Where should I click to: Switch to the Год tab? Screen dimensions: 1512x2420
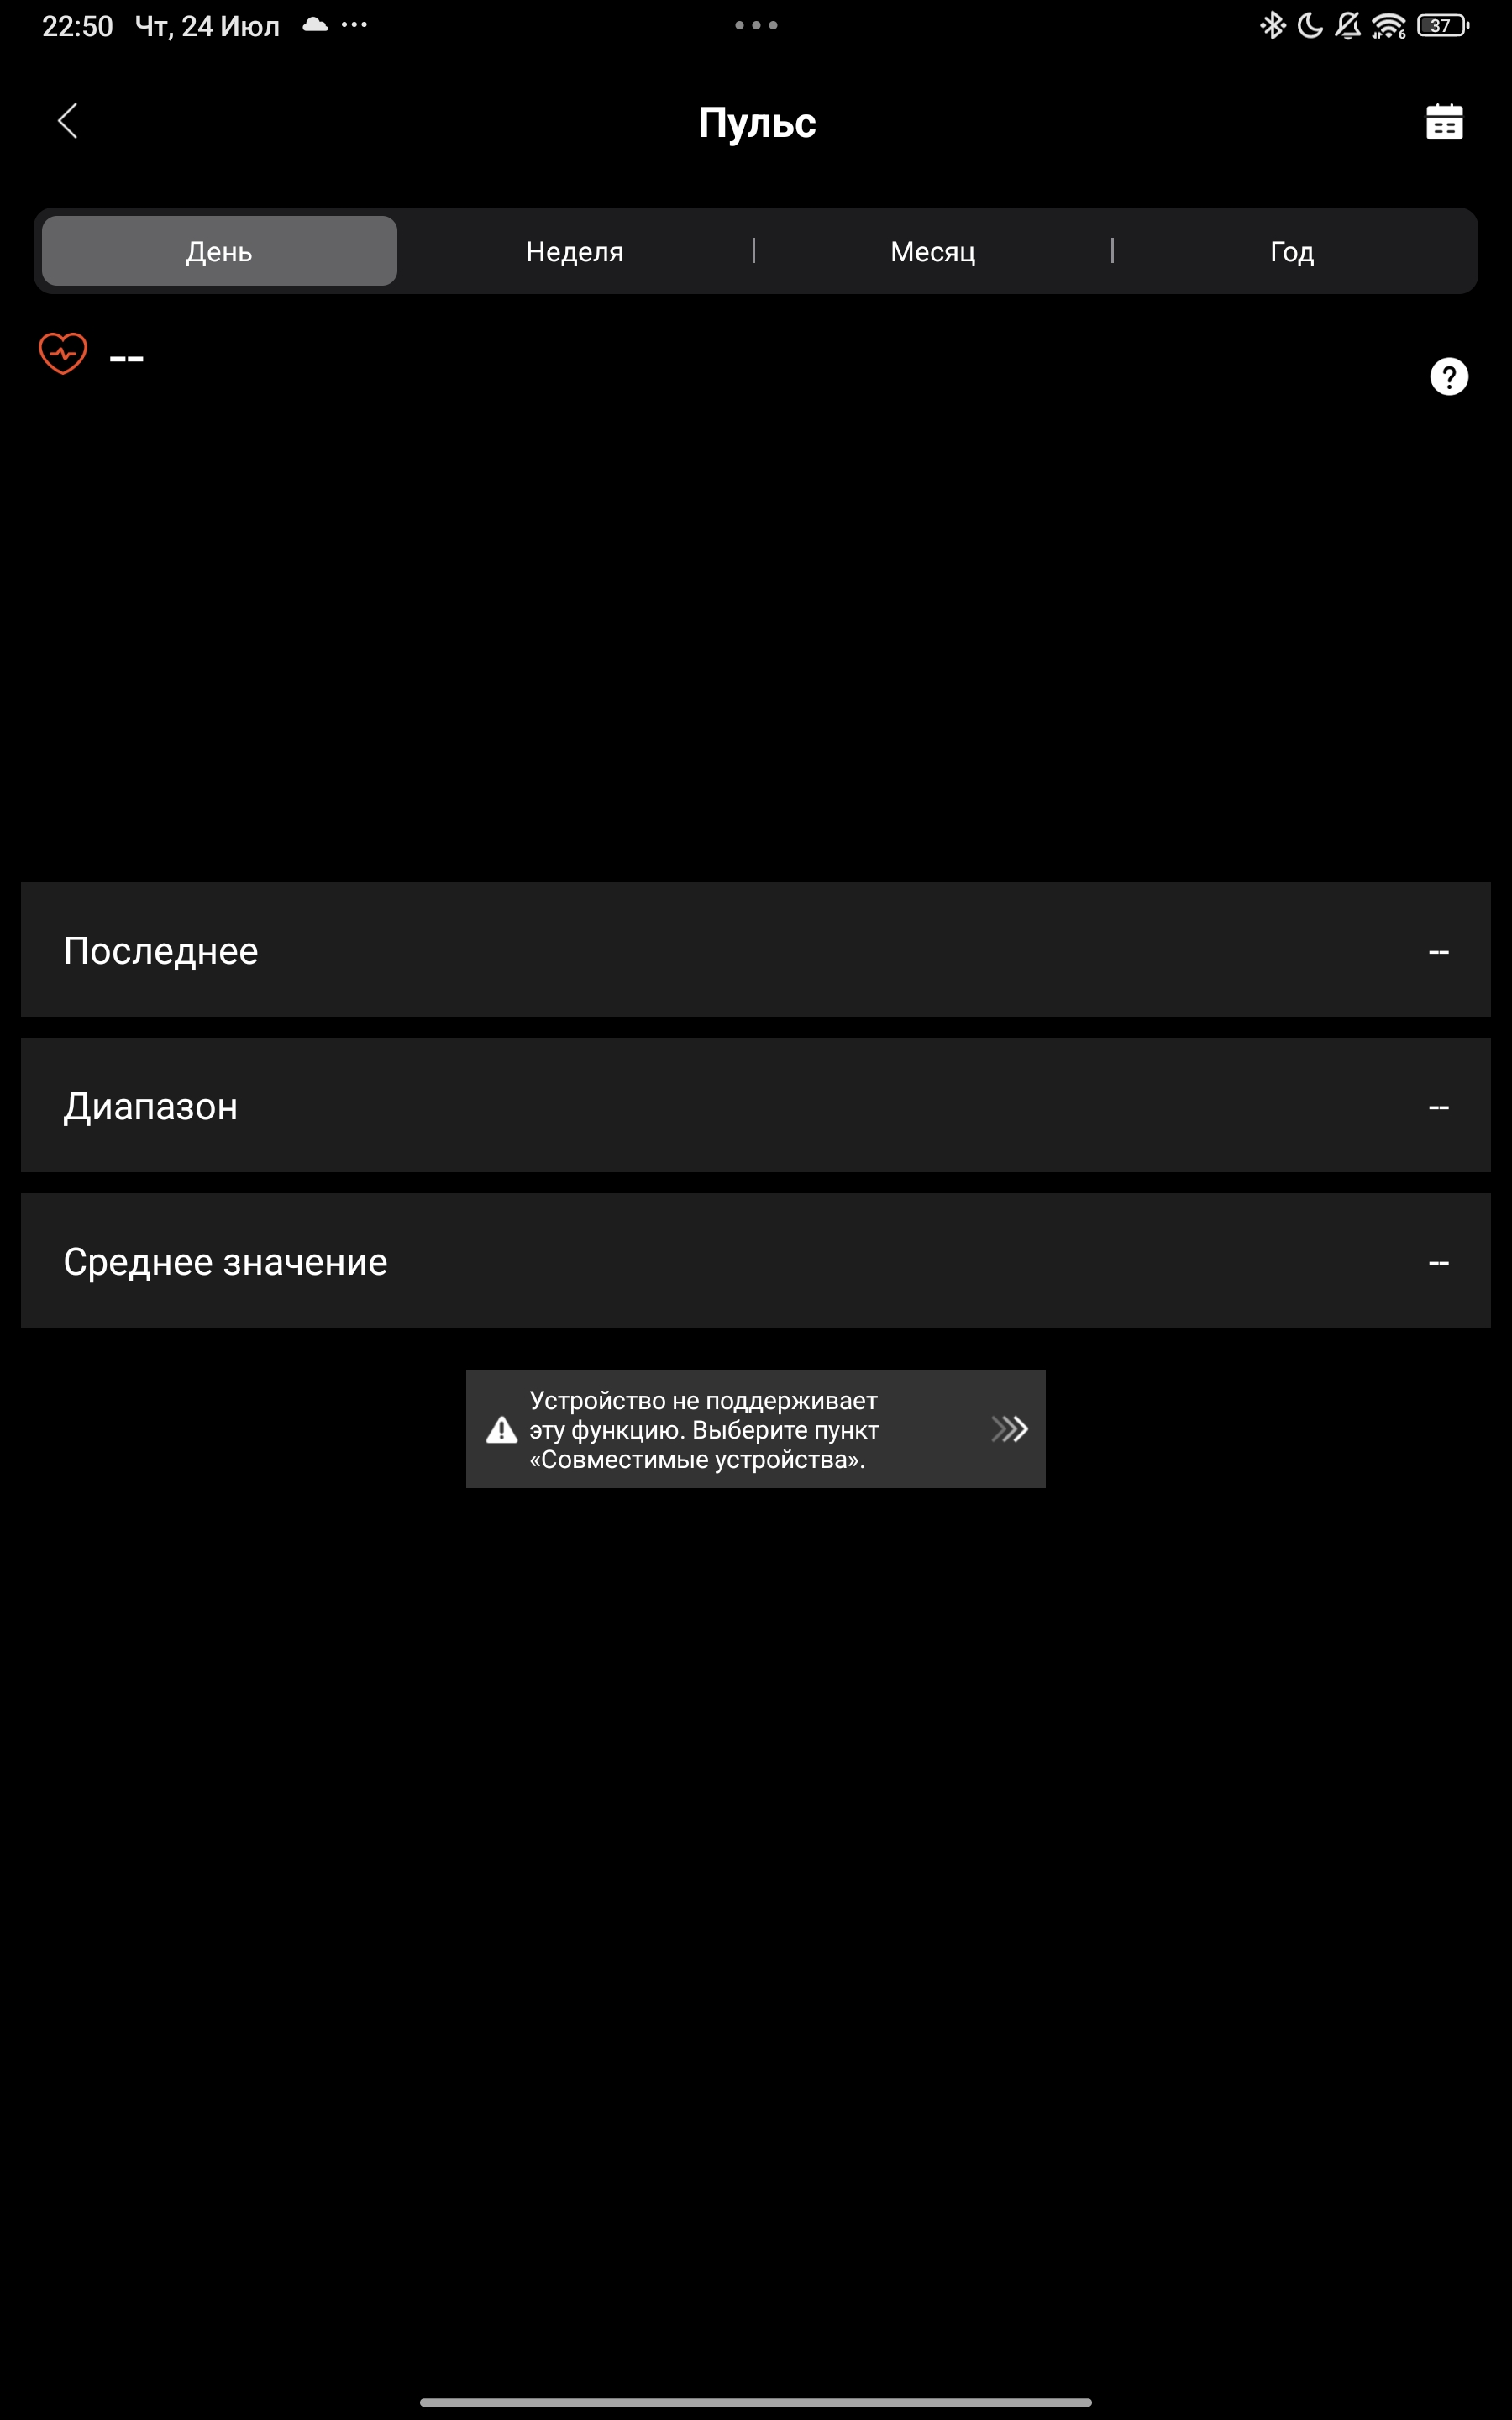1292,251
